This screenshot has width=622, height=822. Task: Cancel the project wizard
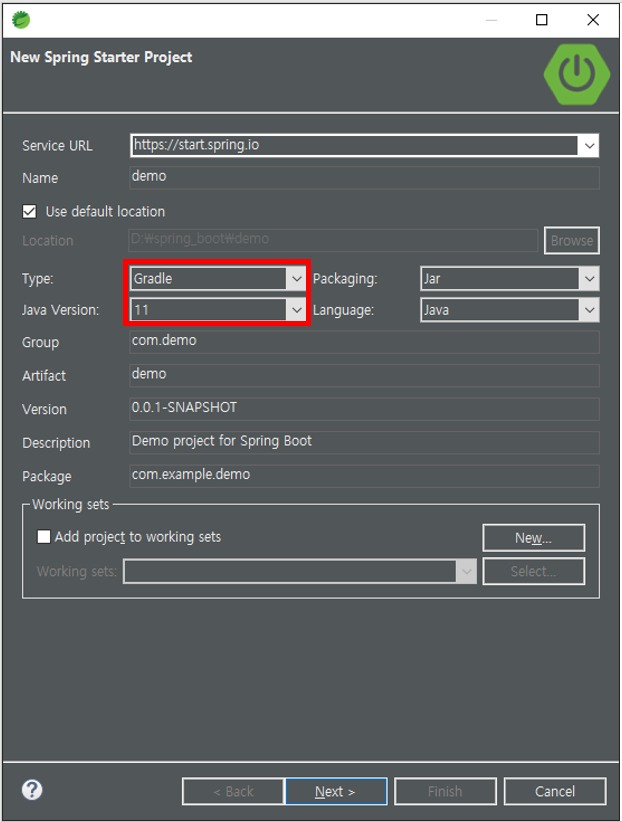click(555, 791)
